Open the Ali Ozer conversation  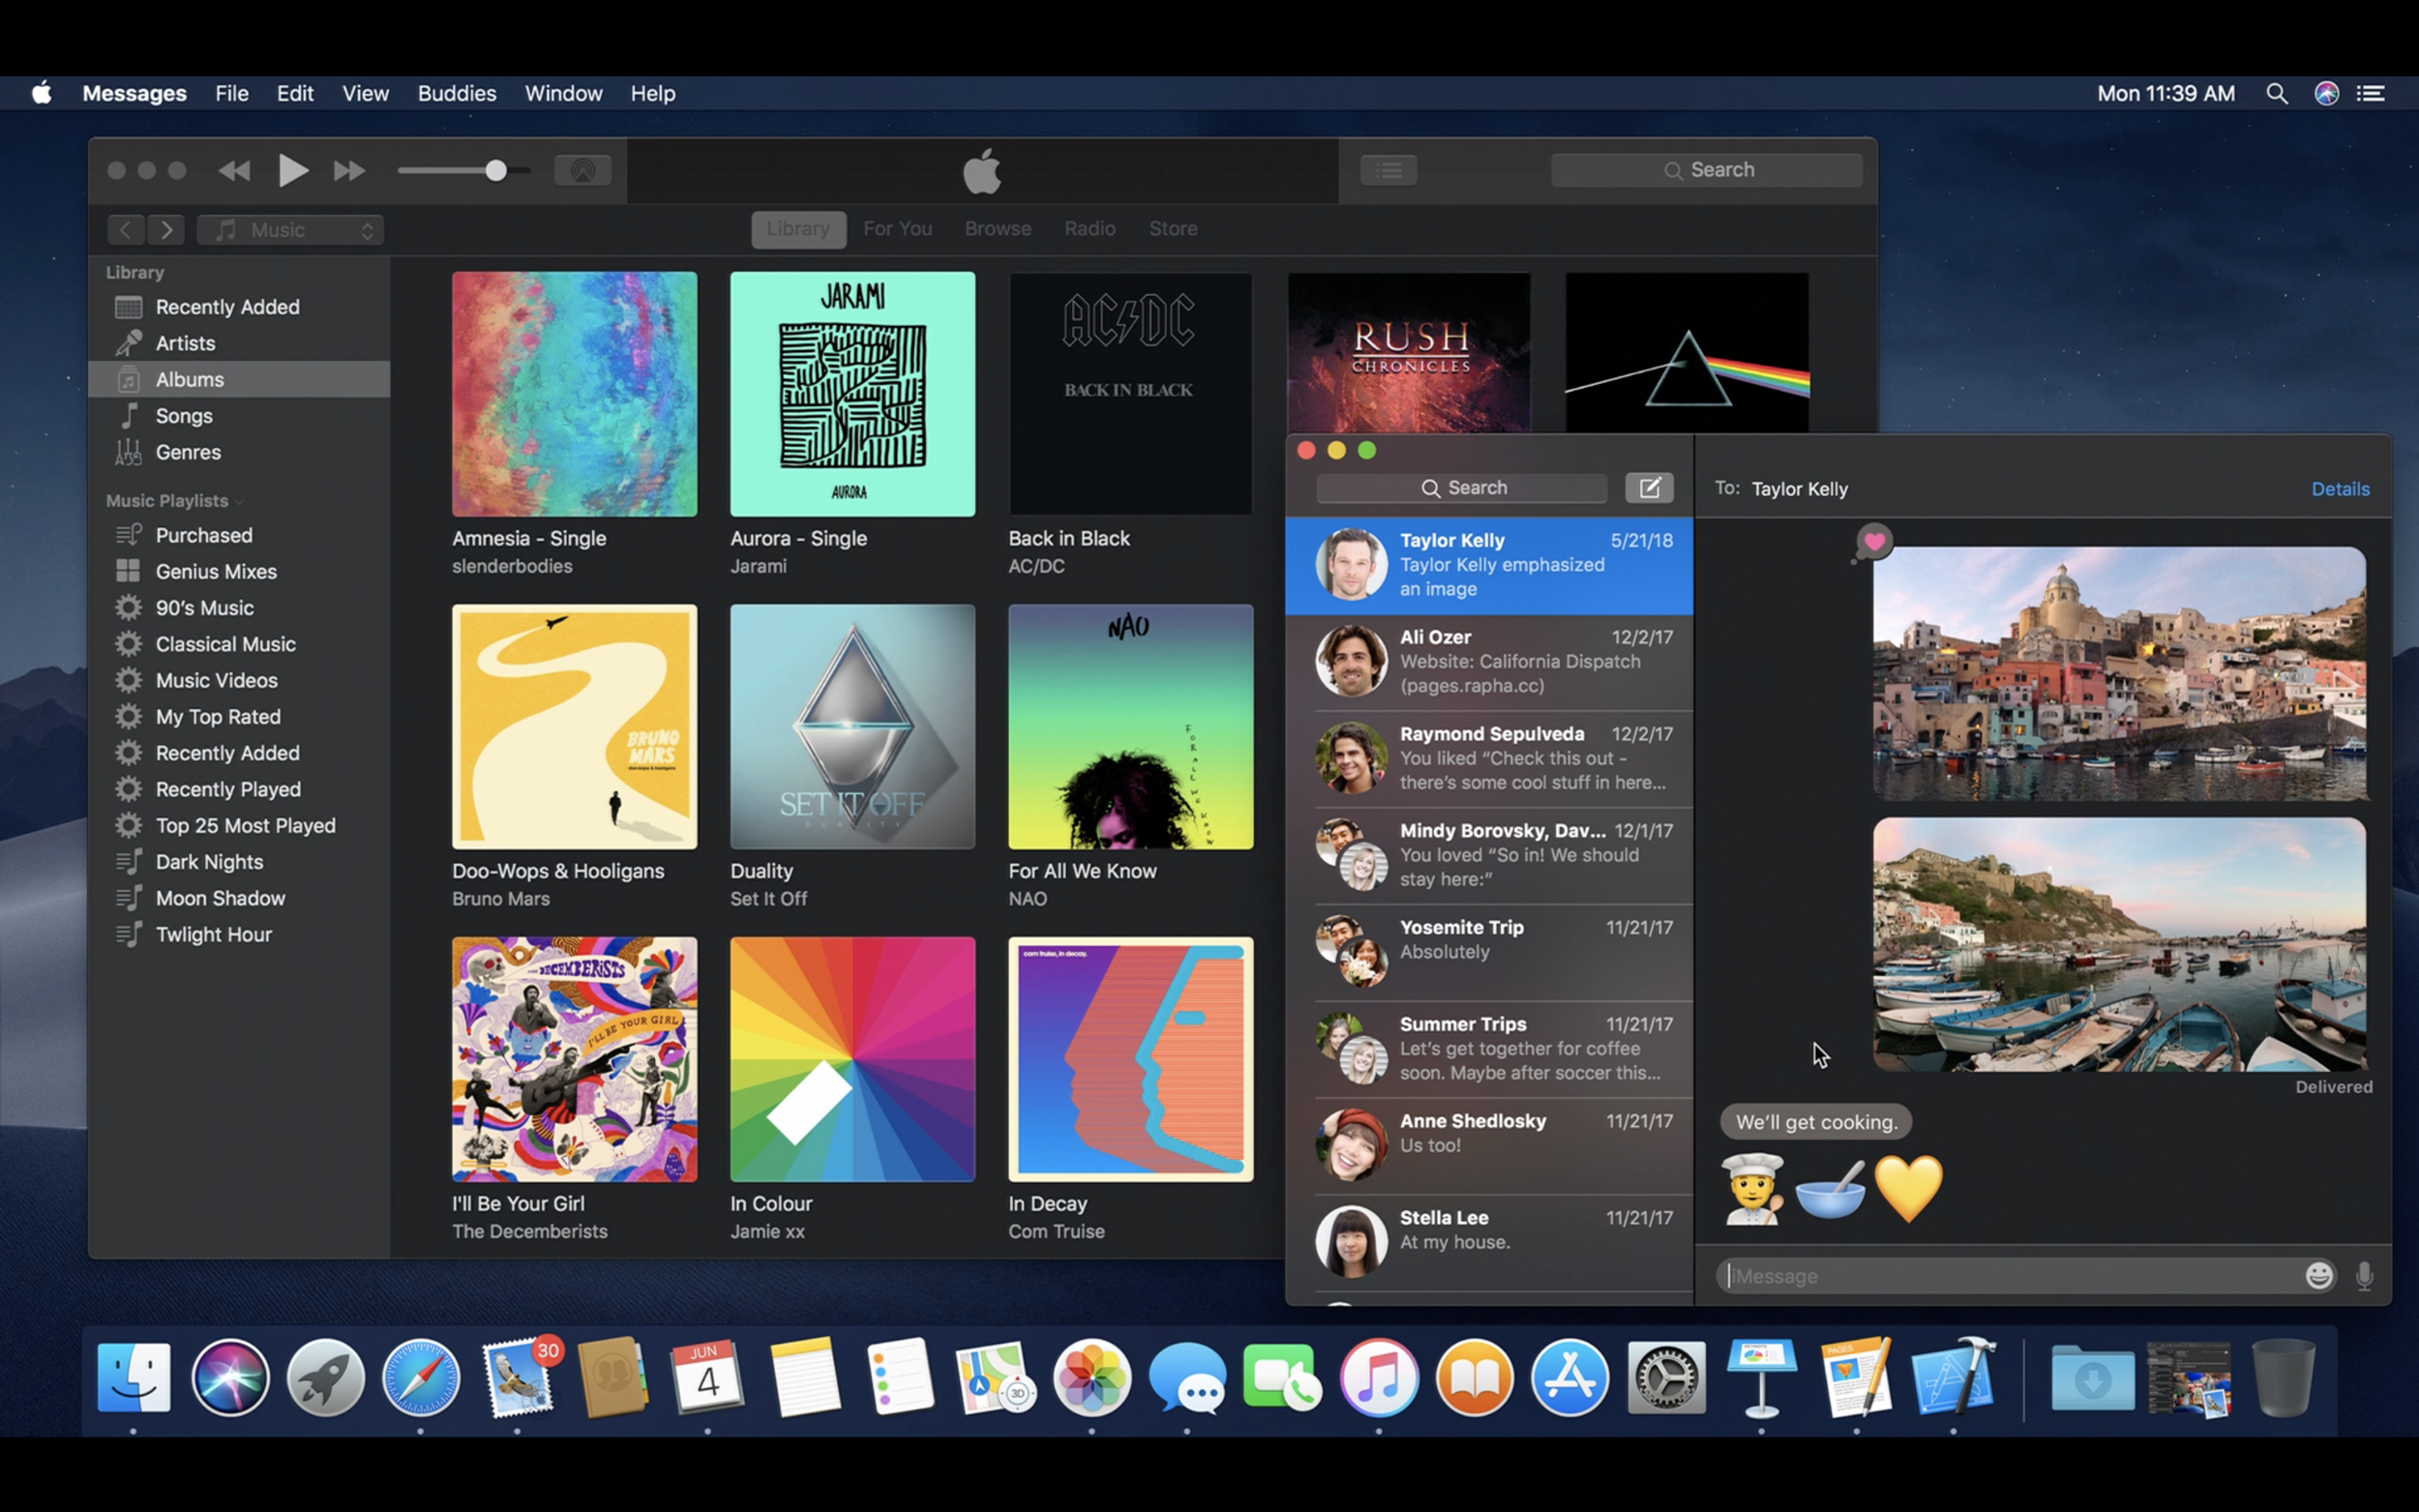(x=1489, y=661)
